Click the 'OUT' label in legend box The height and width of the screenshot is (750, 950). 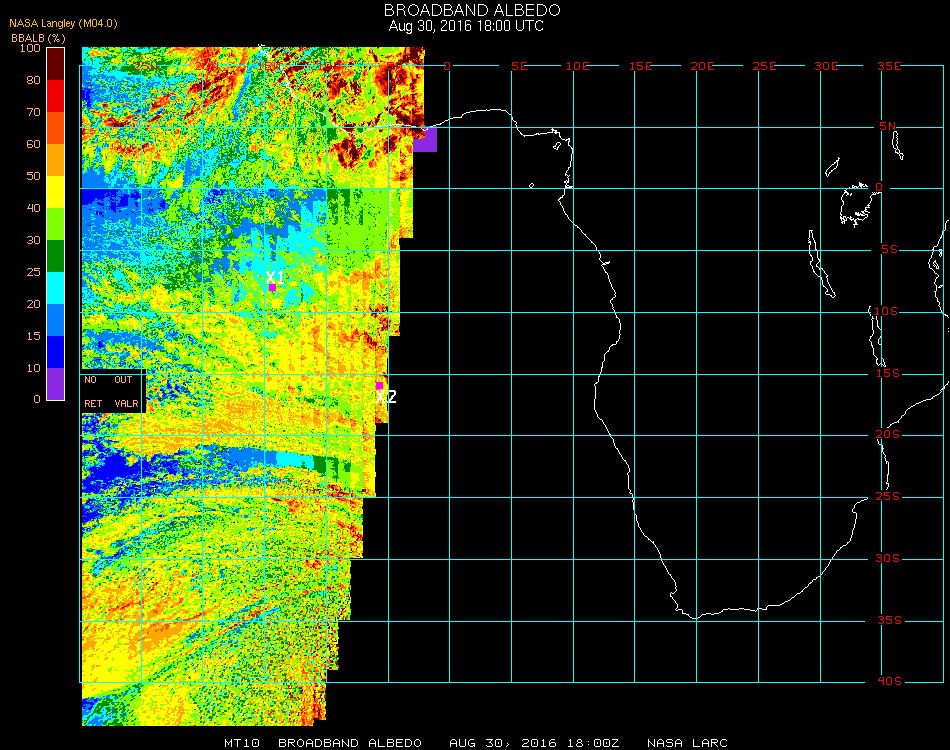tap(123, 380)
